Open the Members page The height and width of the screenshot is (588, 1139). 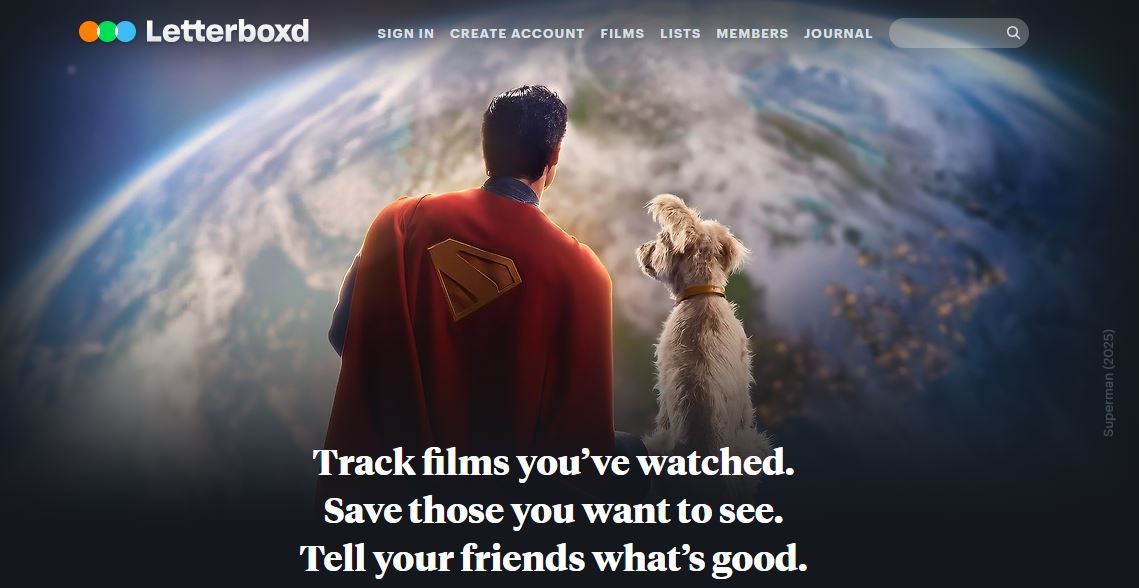pyautogui.click(x=752, y=33)
